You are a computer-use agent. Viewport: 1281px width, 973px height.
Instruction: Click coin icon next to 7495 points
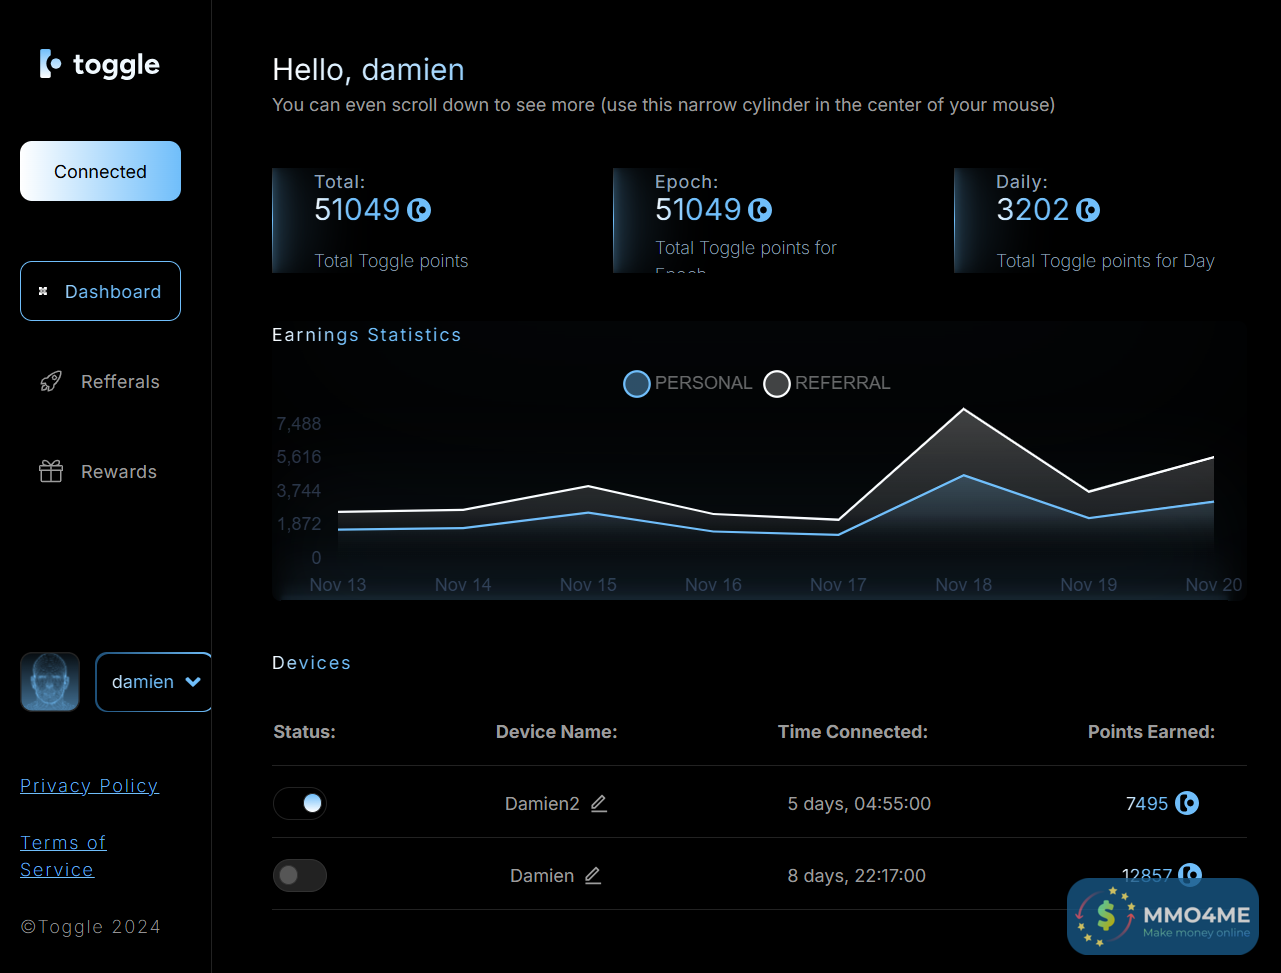tap(1187, 803)
